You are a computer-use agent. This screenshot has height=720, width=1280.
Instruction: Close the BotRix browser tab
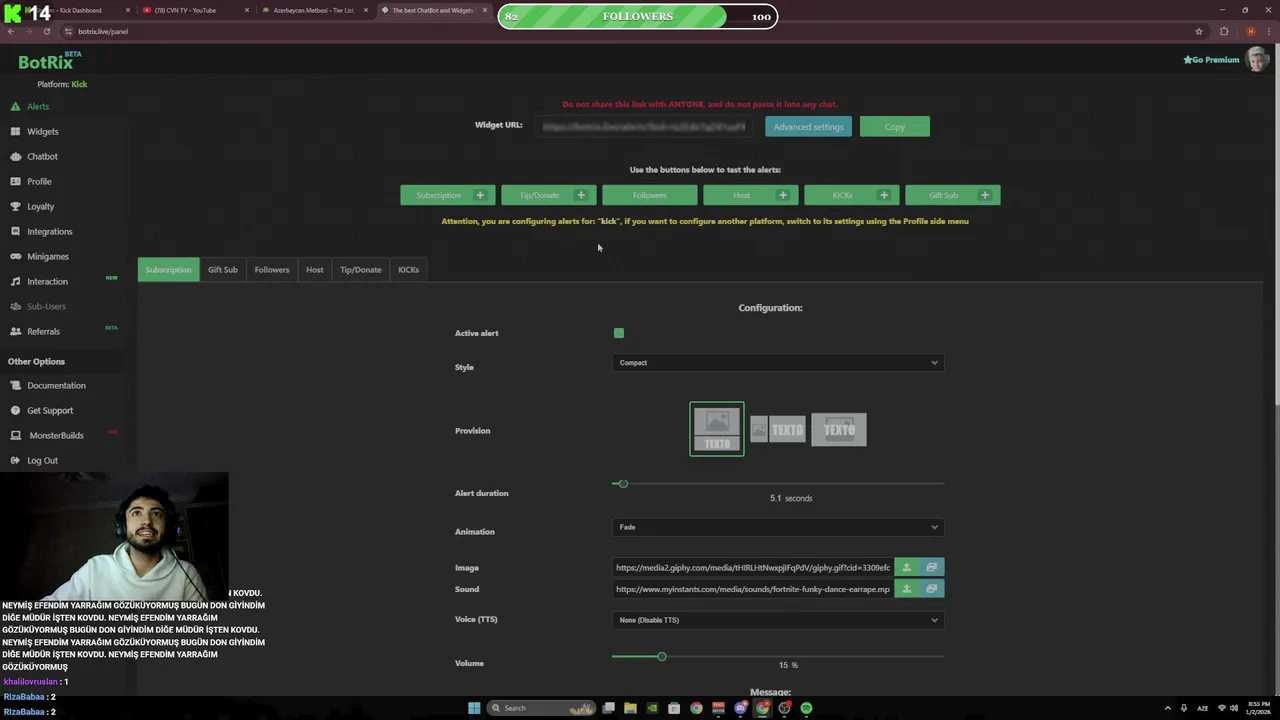pyautogui.click(x=485, y=10)
